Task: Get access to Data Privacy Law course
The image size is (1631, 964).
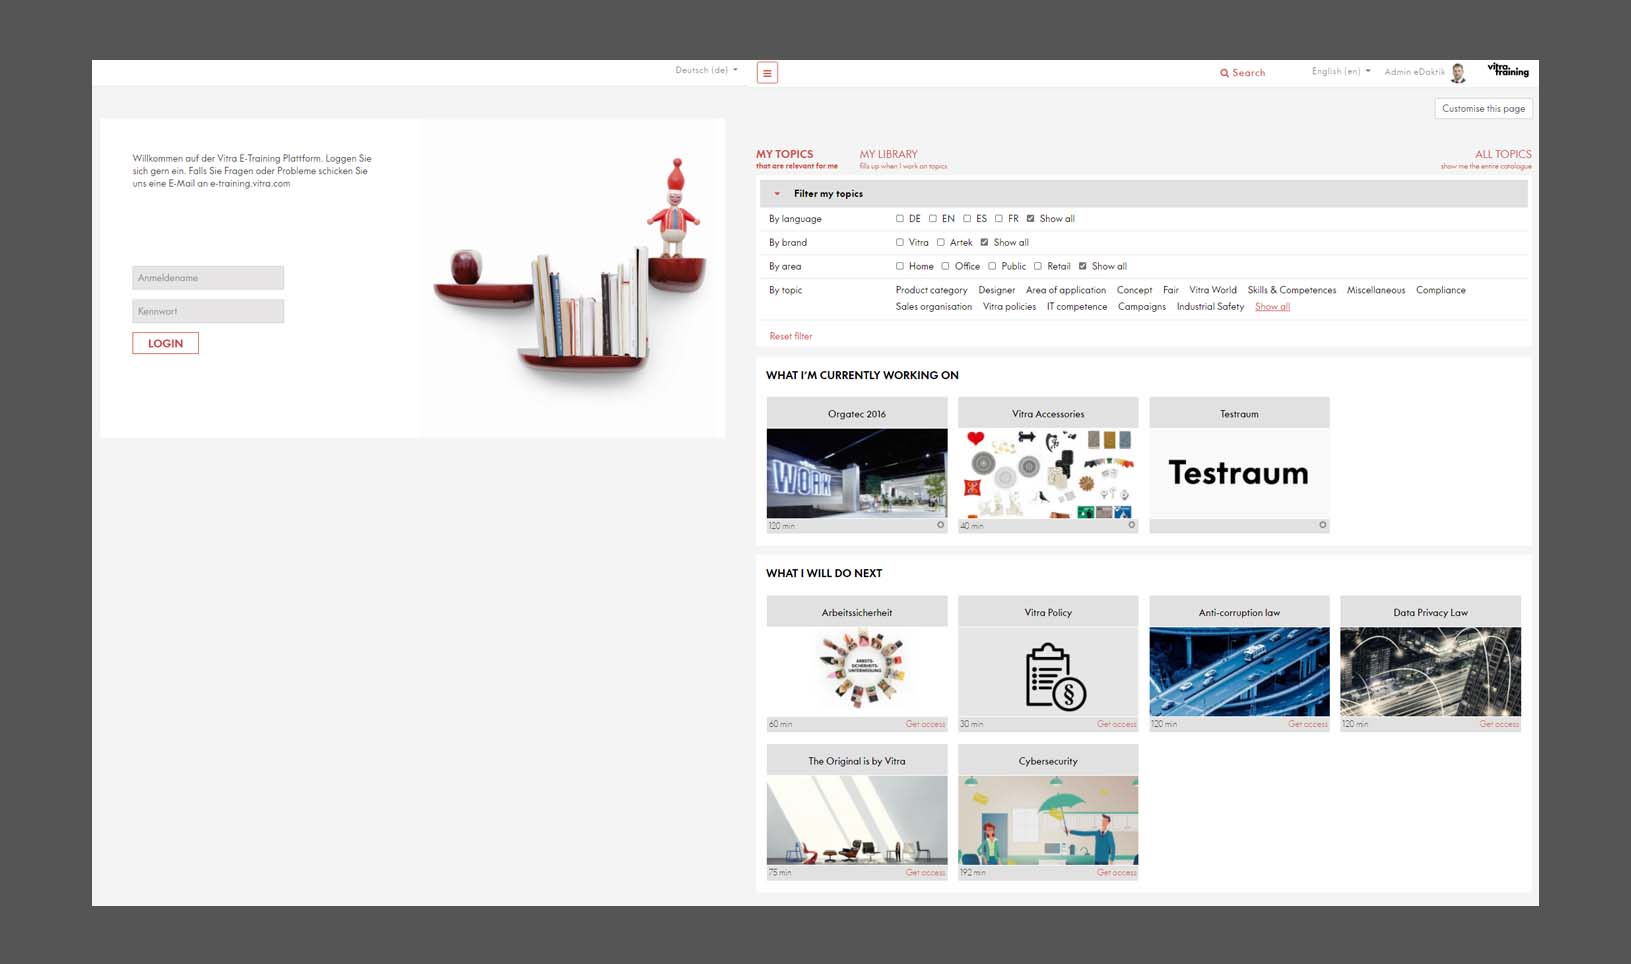Action: tap(1499, 724)
